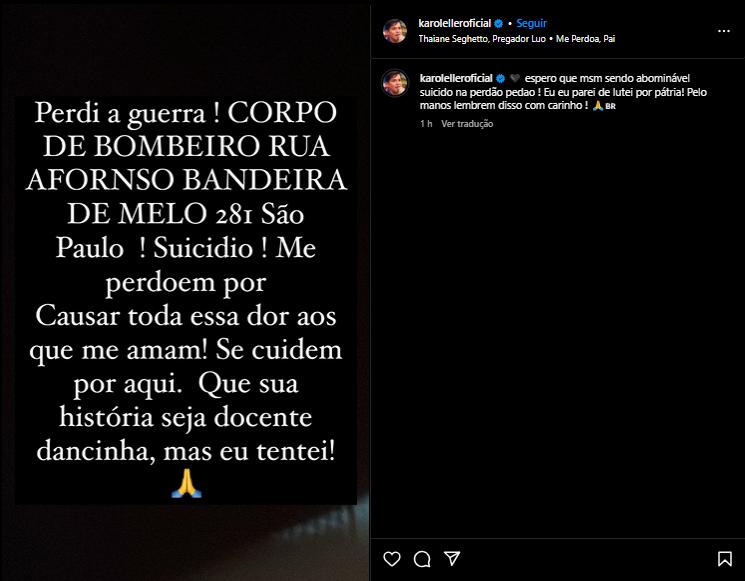
Task: Open comments via the speech bubble icon
Action: (x=422, y=559)
